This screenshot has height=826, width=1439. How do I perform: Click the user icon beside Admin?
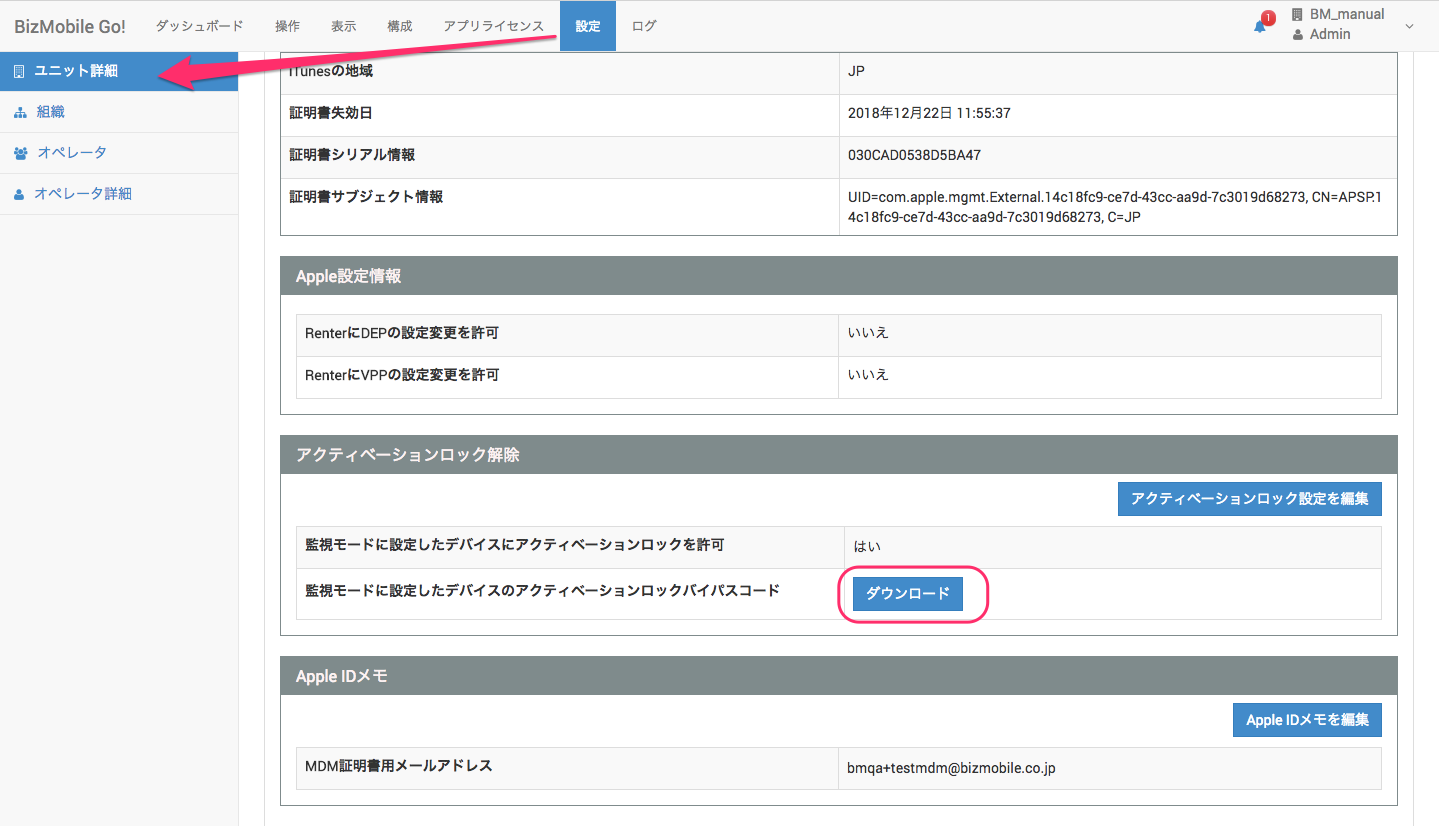[x=1297, y=35]
